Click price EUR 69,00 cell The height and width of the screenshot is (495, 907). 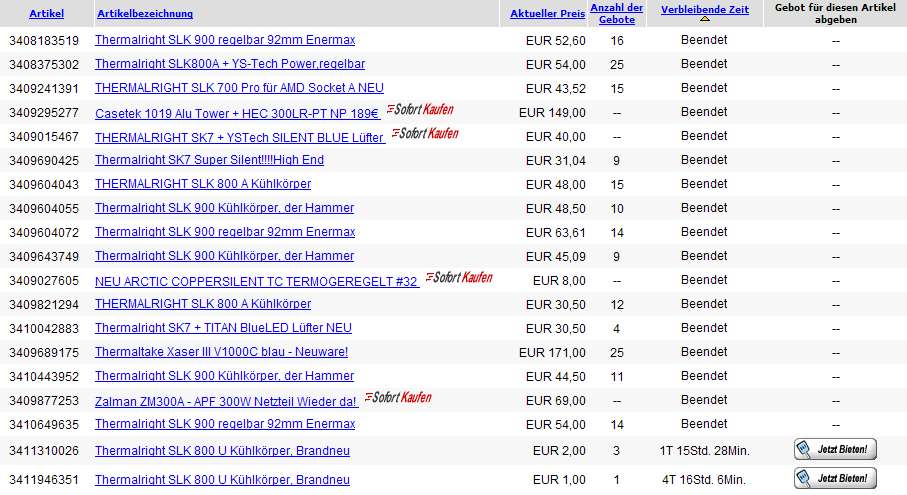pyautogui.click(x=556, y=400)
